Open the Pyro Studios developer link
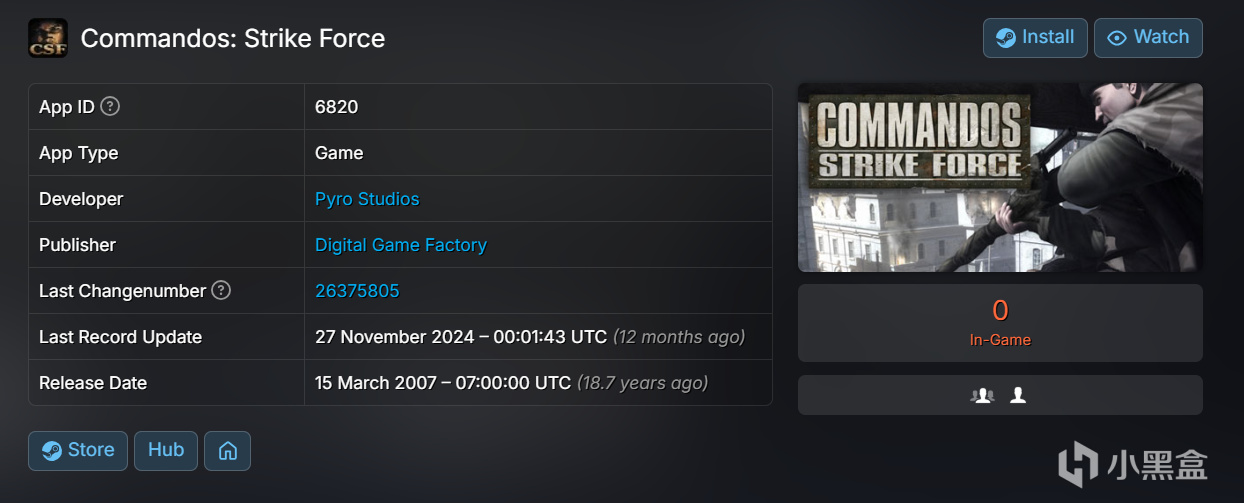Viewport: 1244px width, 503px height. tap(367, 199)
